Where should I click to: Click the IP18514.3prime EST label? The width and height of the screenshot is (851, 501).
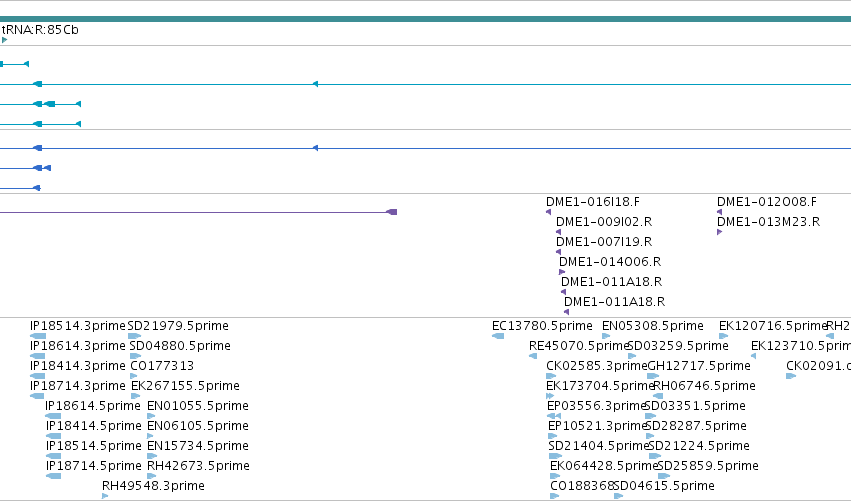click(77, 326)
